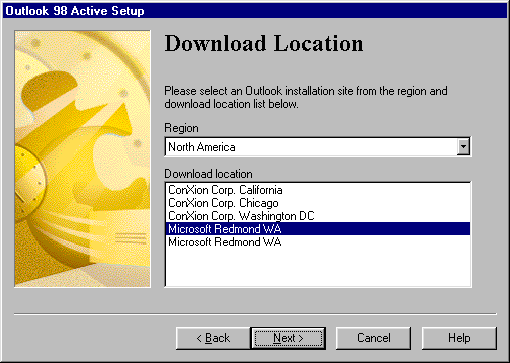
Task: Go back with the Back button
Action: click(213, 338)
